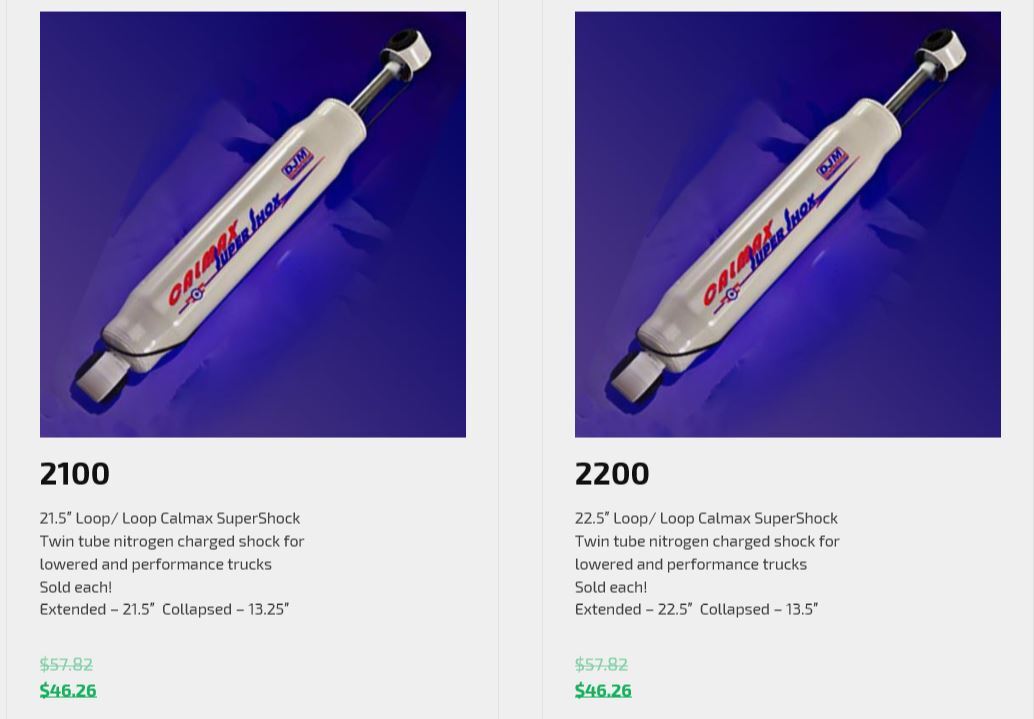Click the 2200 sale price $46.26

(603, 690)
